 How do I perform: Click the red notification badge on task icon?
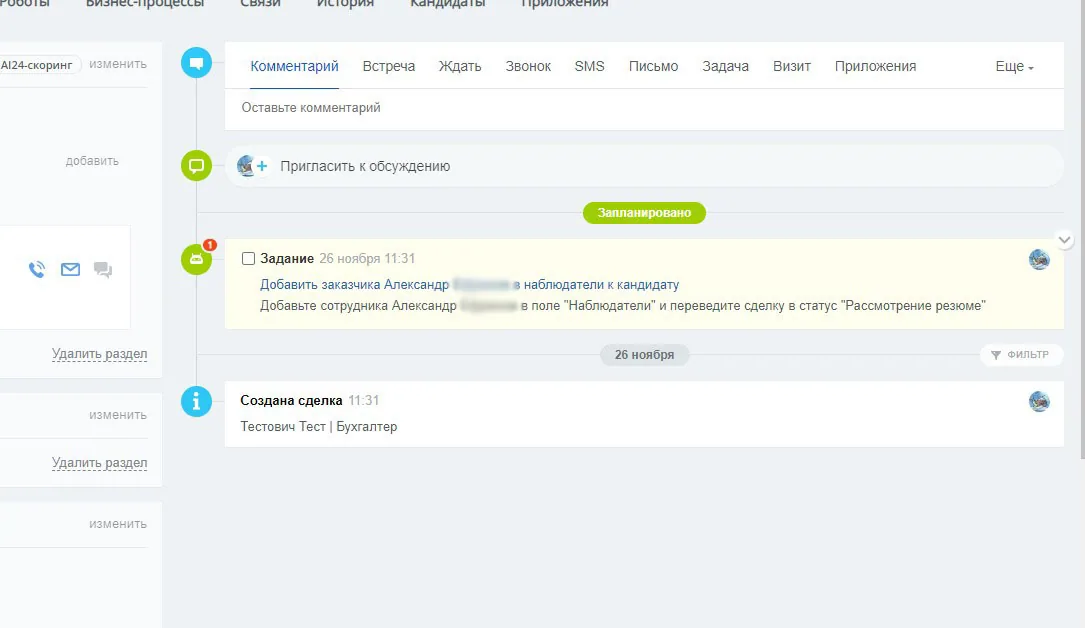click(210, 245)
